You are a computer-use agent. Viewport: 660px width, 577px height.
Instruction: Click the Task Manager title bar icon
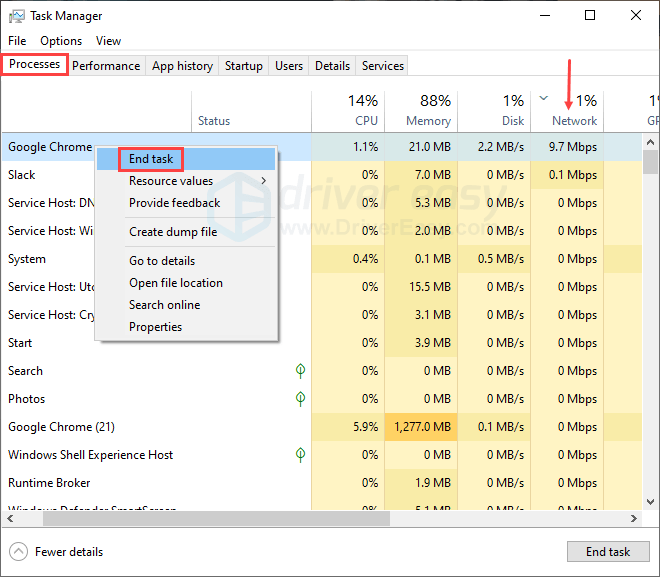pyautogui.click(x=17, y=16)
